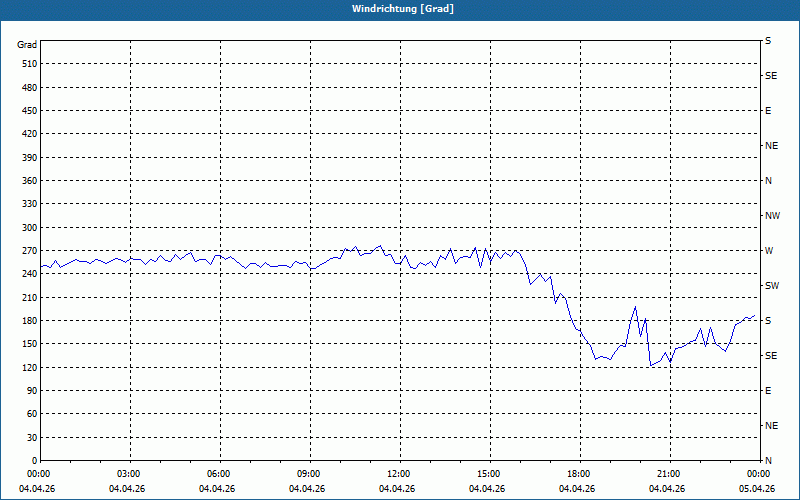Screen dimensions: 800x500
Task: Select the W compass direction label
Action: click(x=769, y=251)
